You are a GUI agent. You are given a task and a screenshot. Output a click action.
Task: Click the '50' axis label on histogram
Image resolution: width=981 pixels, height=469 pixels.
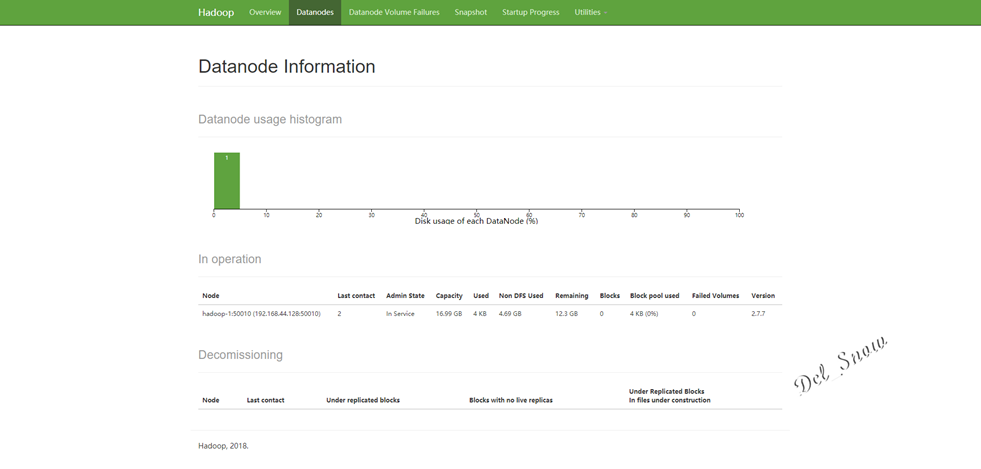(x=477, y=215)
